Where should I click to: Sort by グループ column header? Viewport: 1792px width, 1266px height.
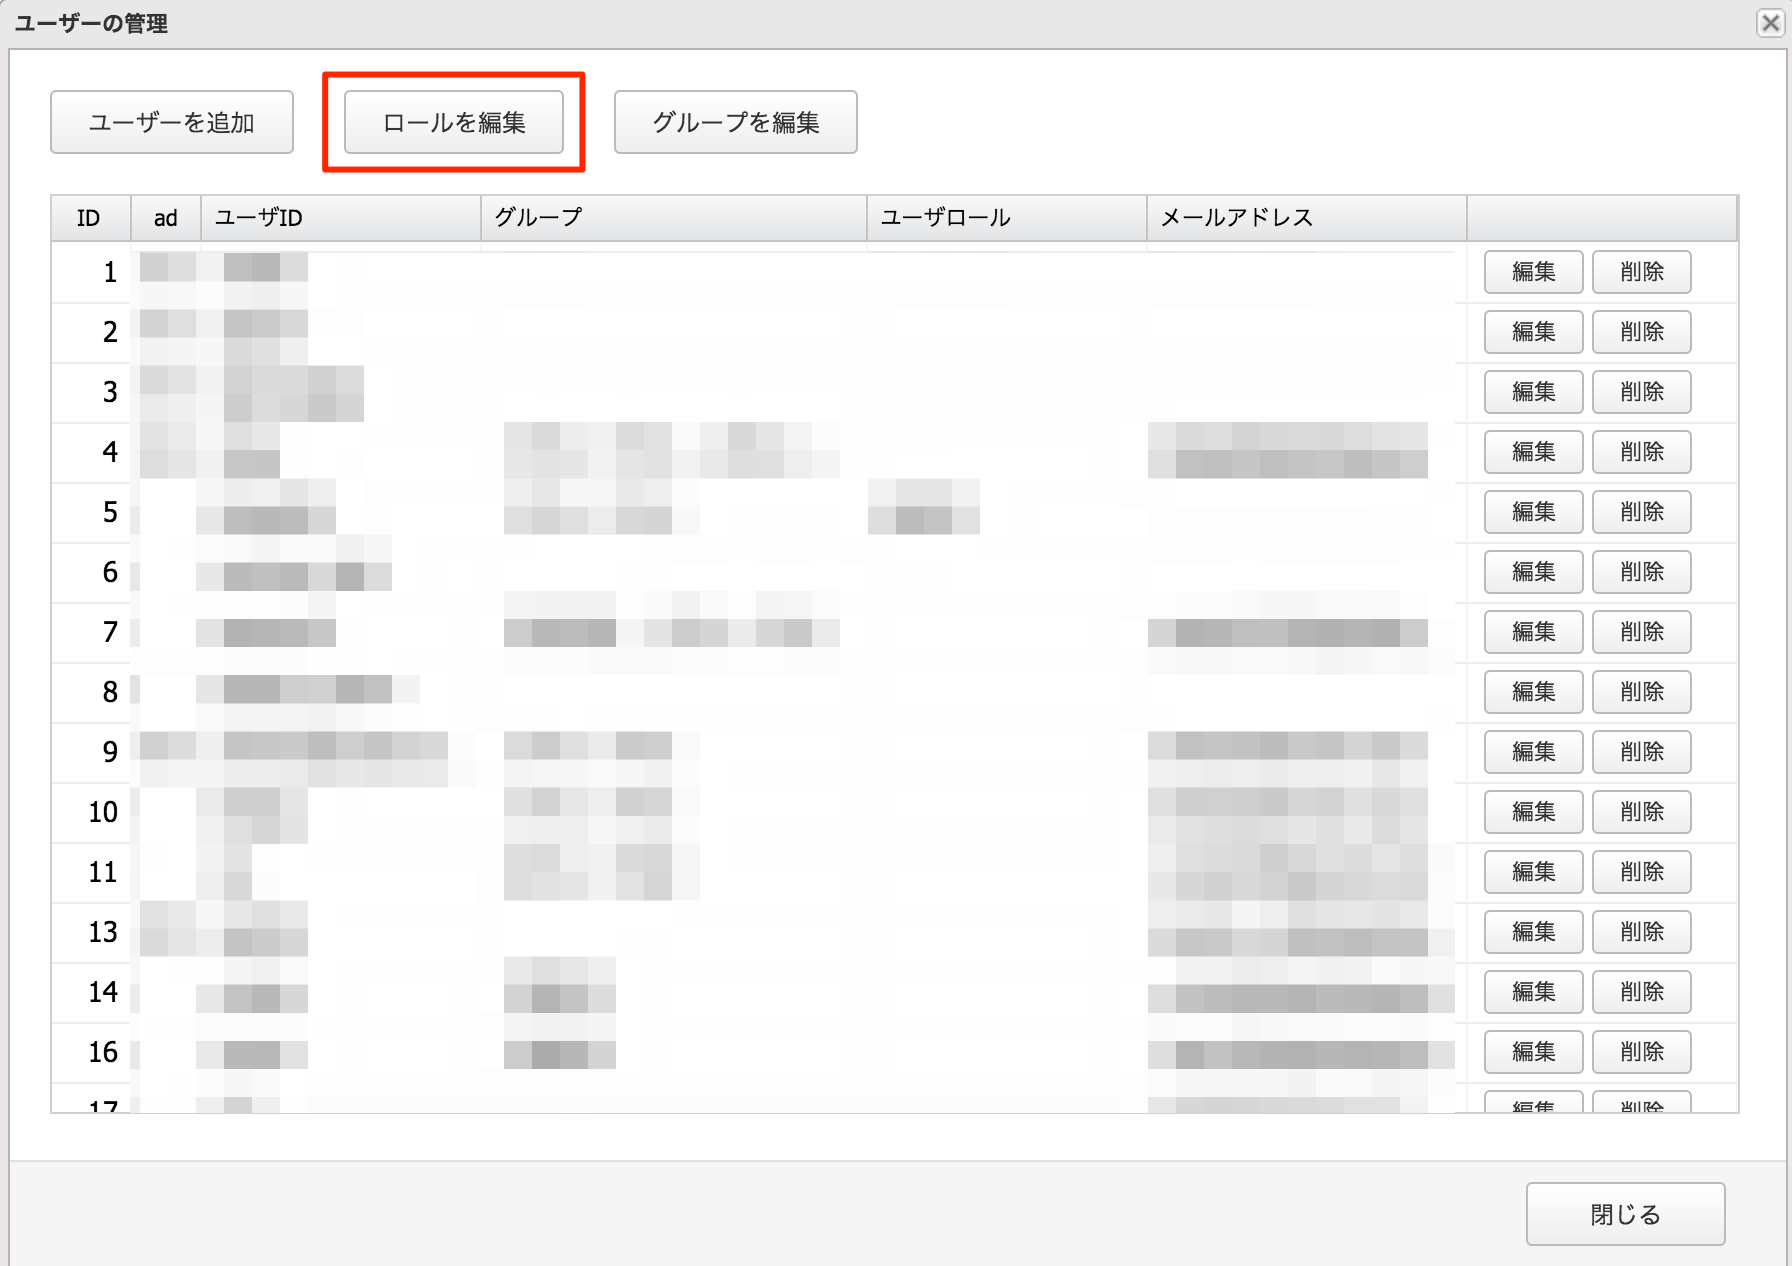(x=674, y=218)
